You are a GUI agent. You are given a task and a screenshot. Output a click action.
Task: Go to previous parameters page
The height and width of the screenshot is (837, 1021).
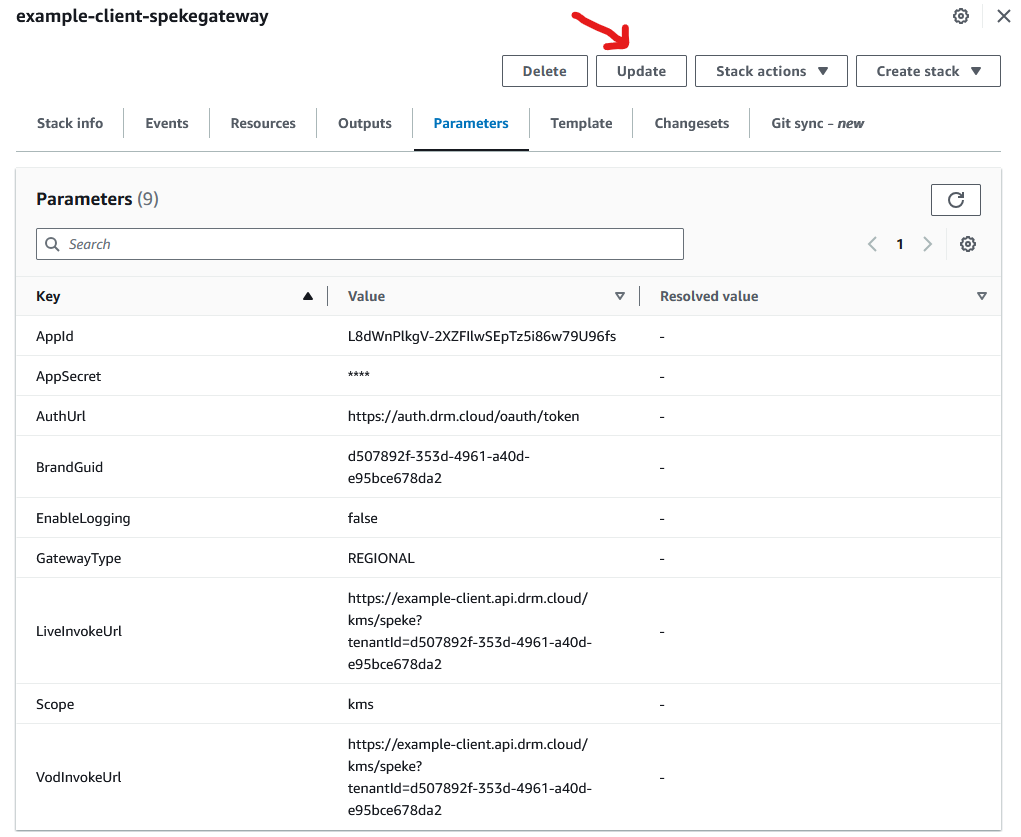pos(872,244)
